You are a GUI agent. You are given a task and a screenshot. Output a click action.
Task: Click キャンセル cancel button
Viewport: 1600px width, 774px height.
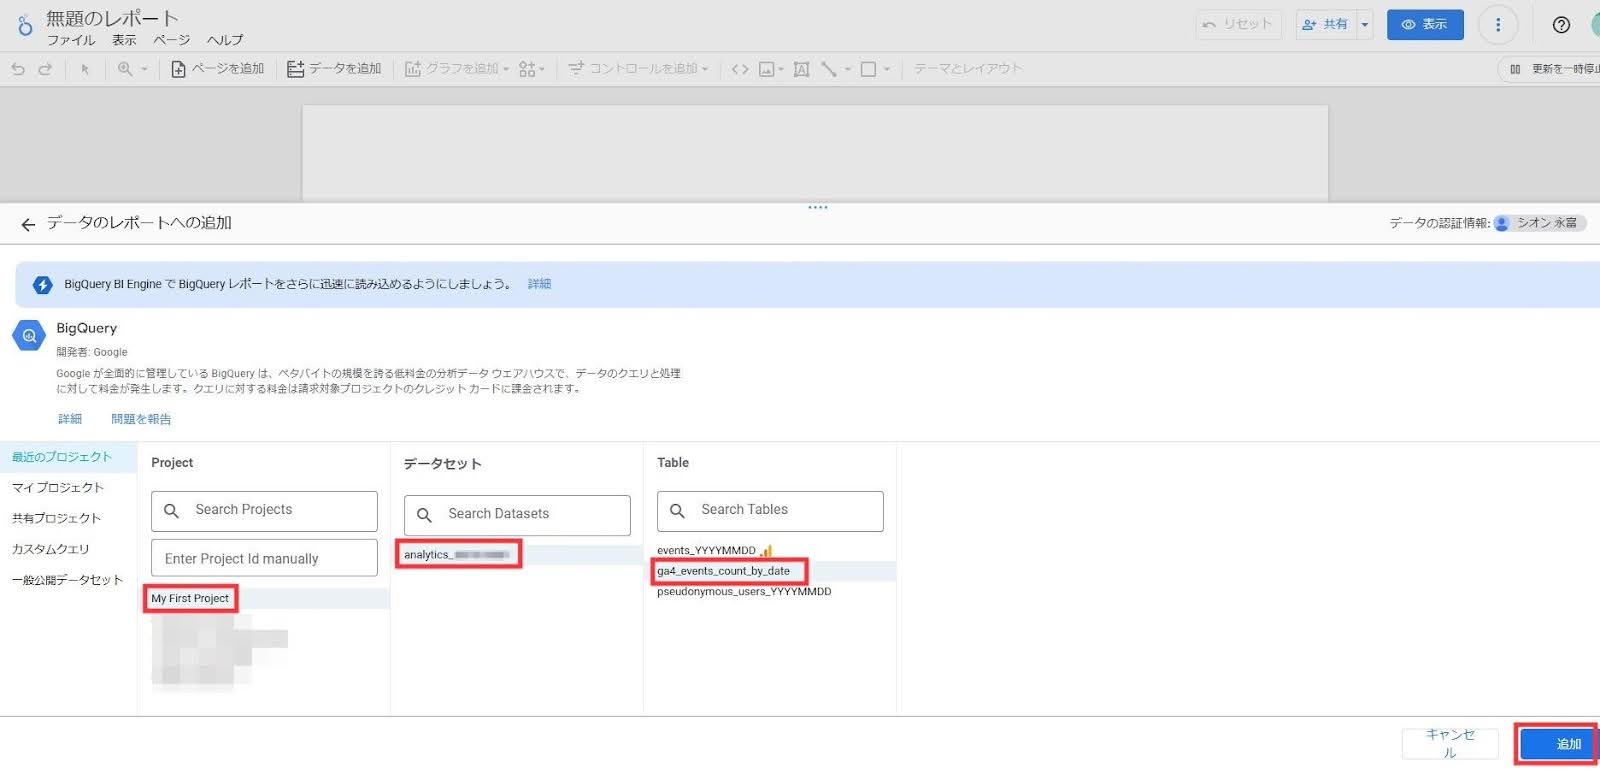(1450, 743)
